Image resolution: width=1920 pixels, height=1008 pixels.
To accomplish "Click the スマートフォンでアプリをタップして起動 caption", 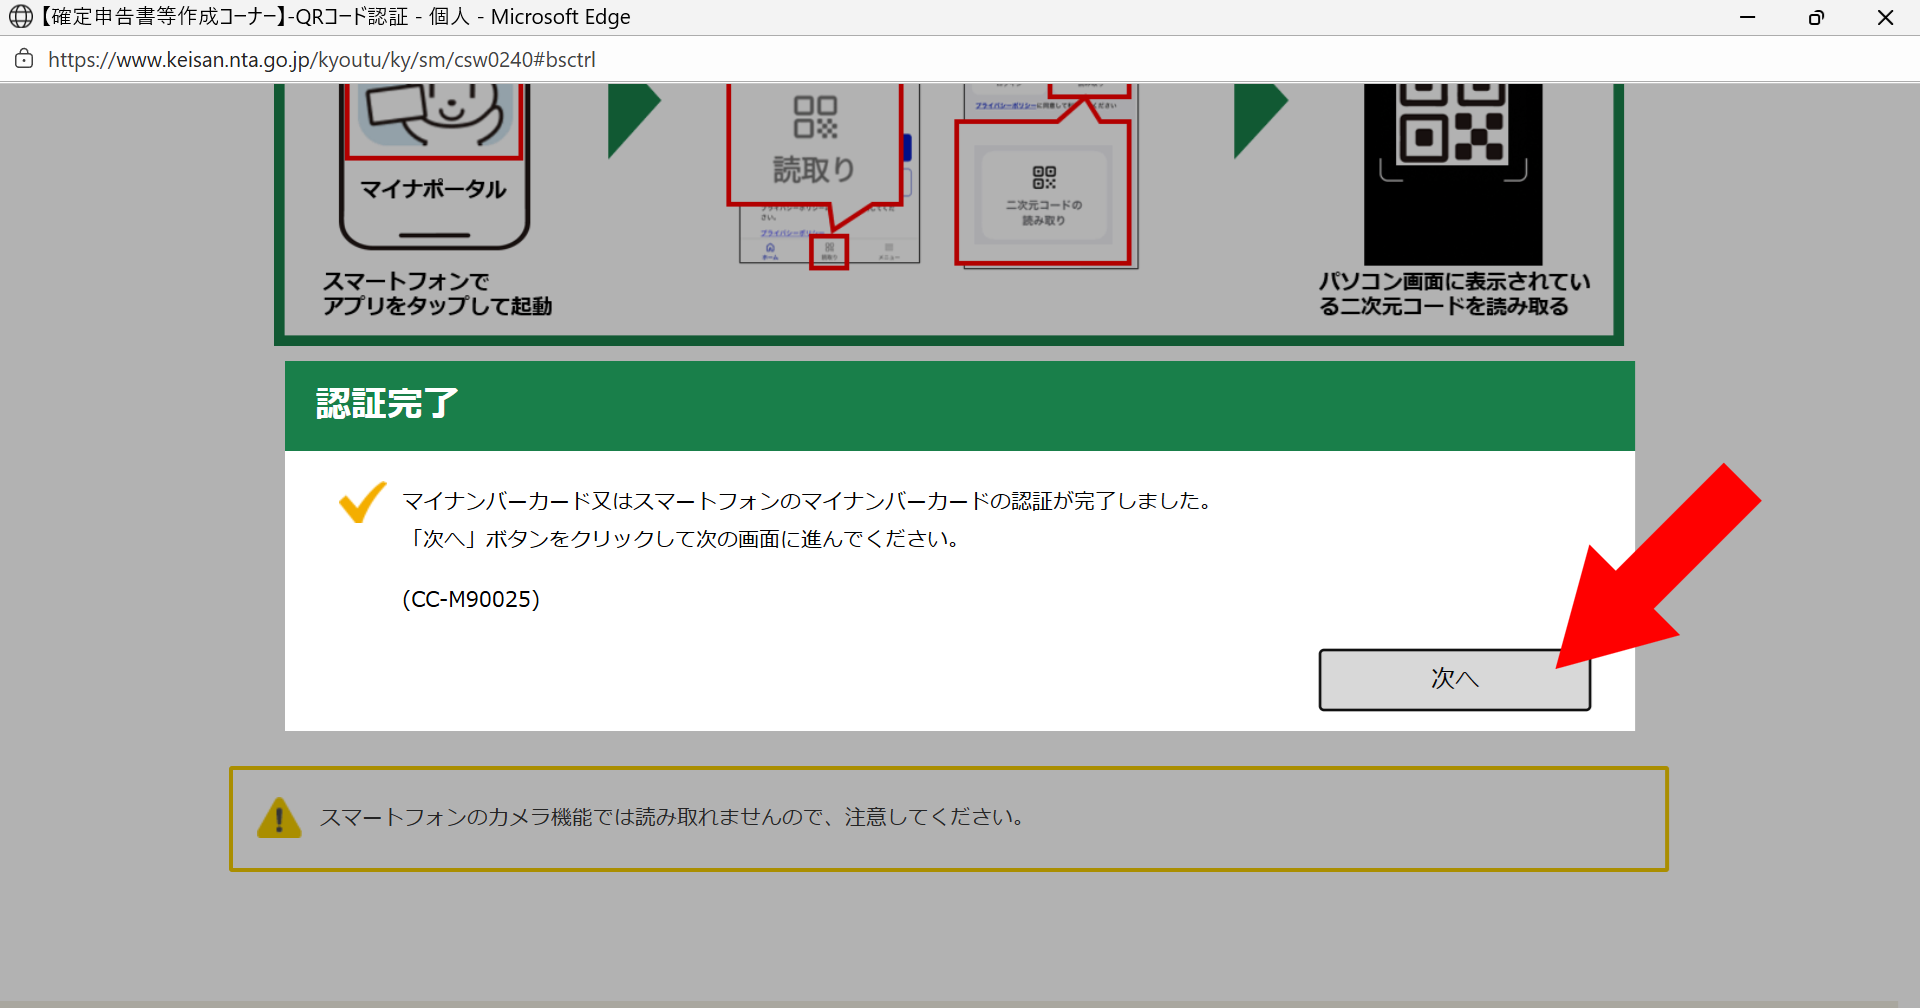I will [x=436, y=294].
